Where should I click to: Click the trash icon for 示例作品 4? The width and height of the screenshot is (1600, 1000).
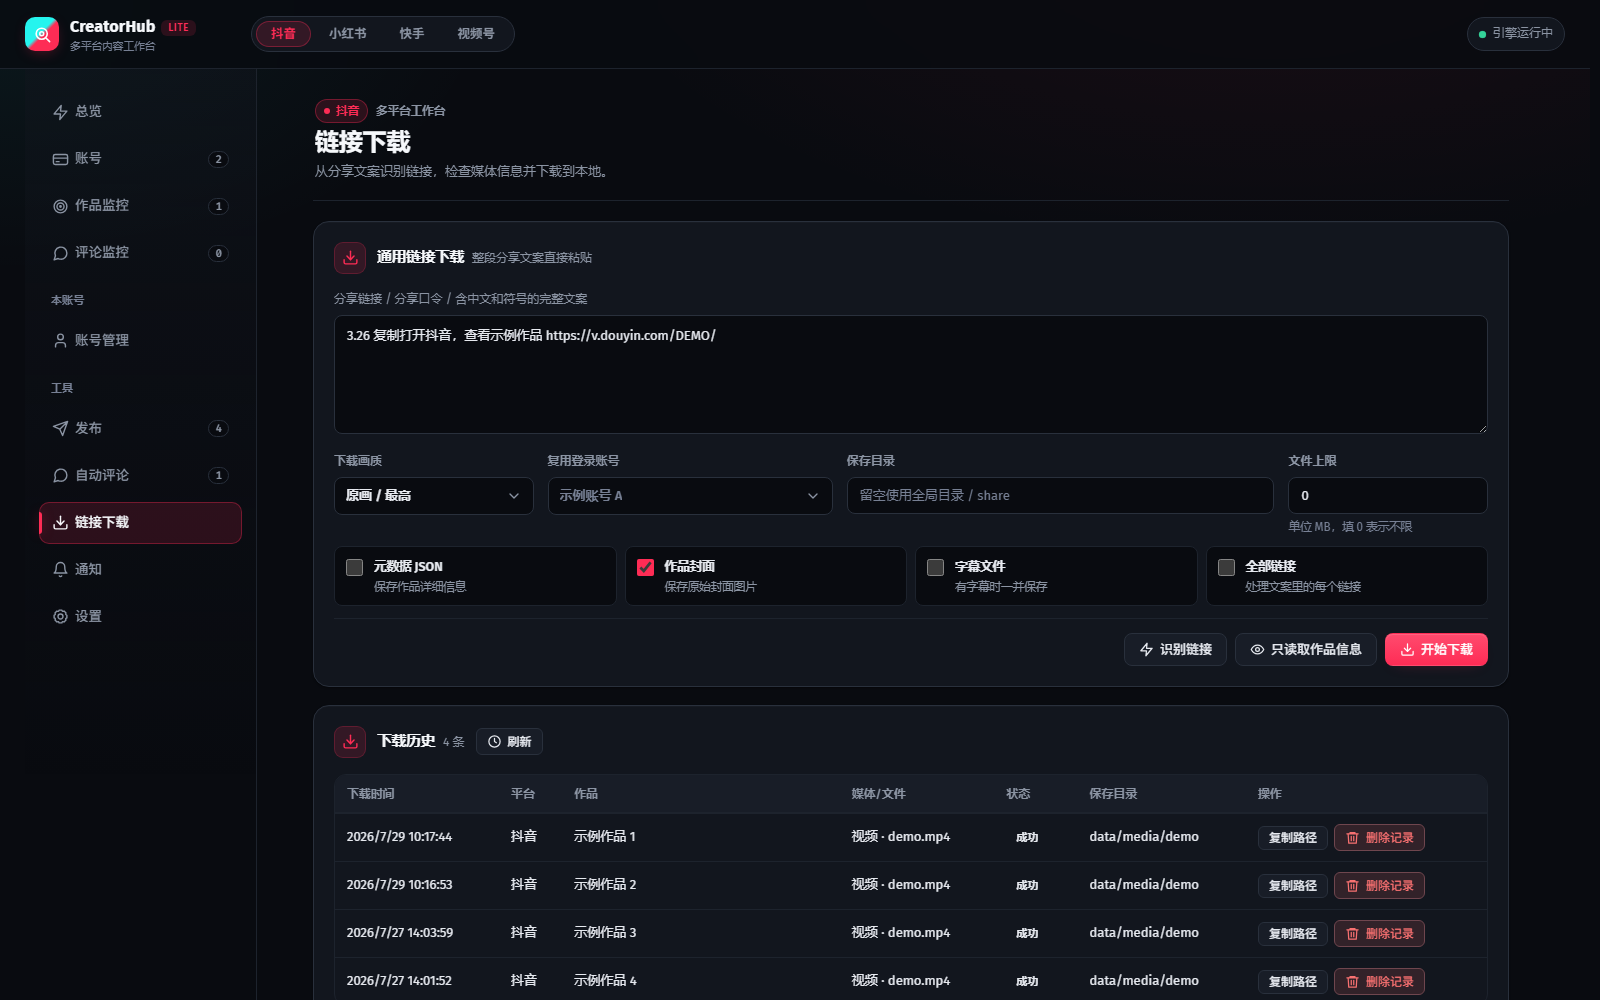(x=1352, y=982)
